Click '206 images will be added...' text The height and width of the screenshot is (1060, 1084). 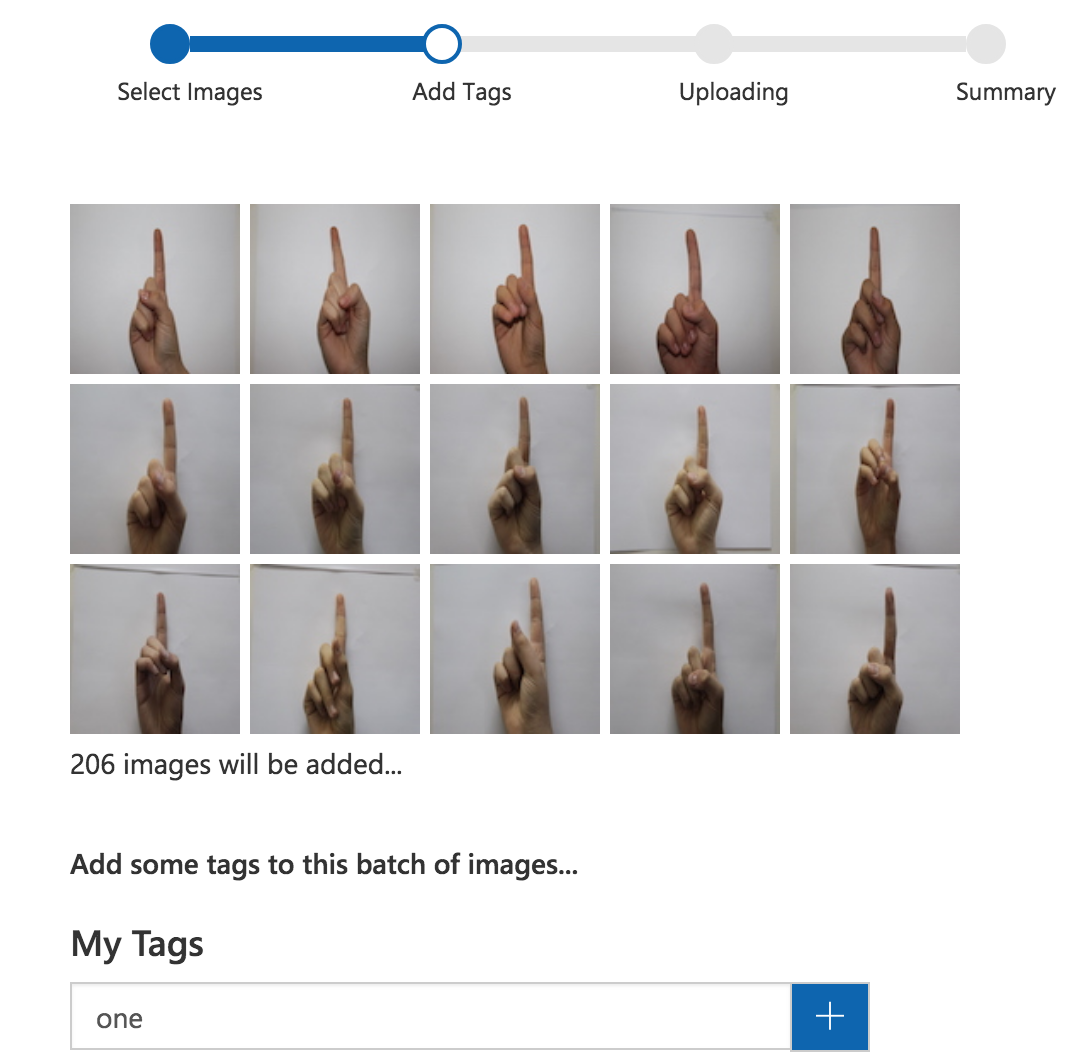tap(236, 765)
